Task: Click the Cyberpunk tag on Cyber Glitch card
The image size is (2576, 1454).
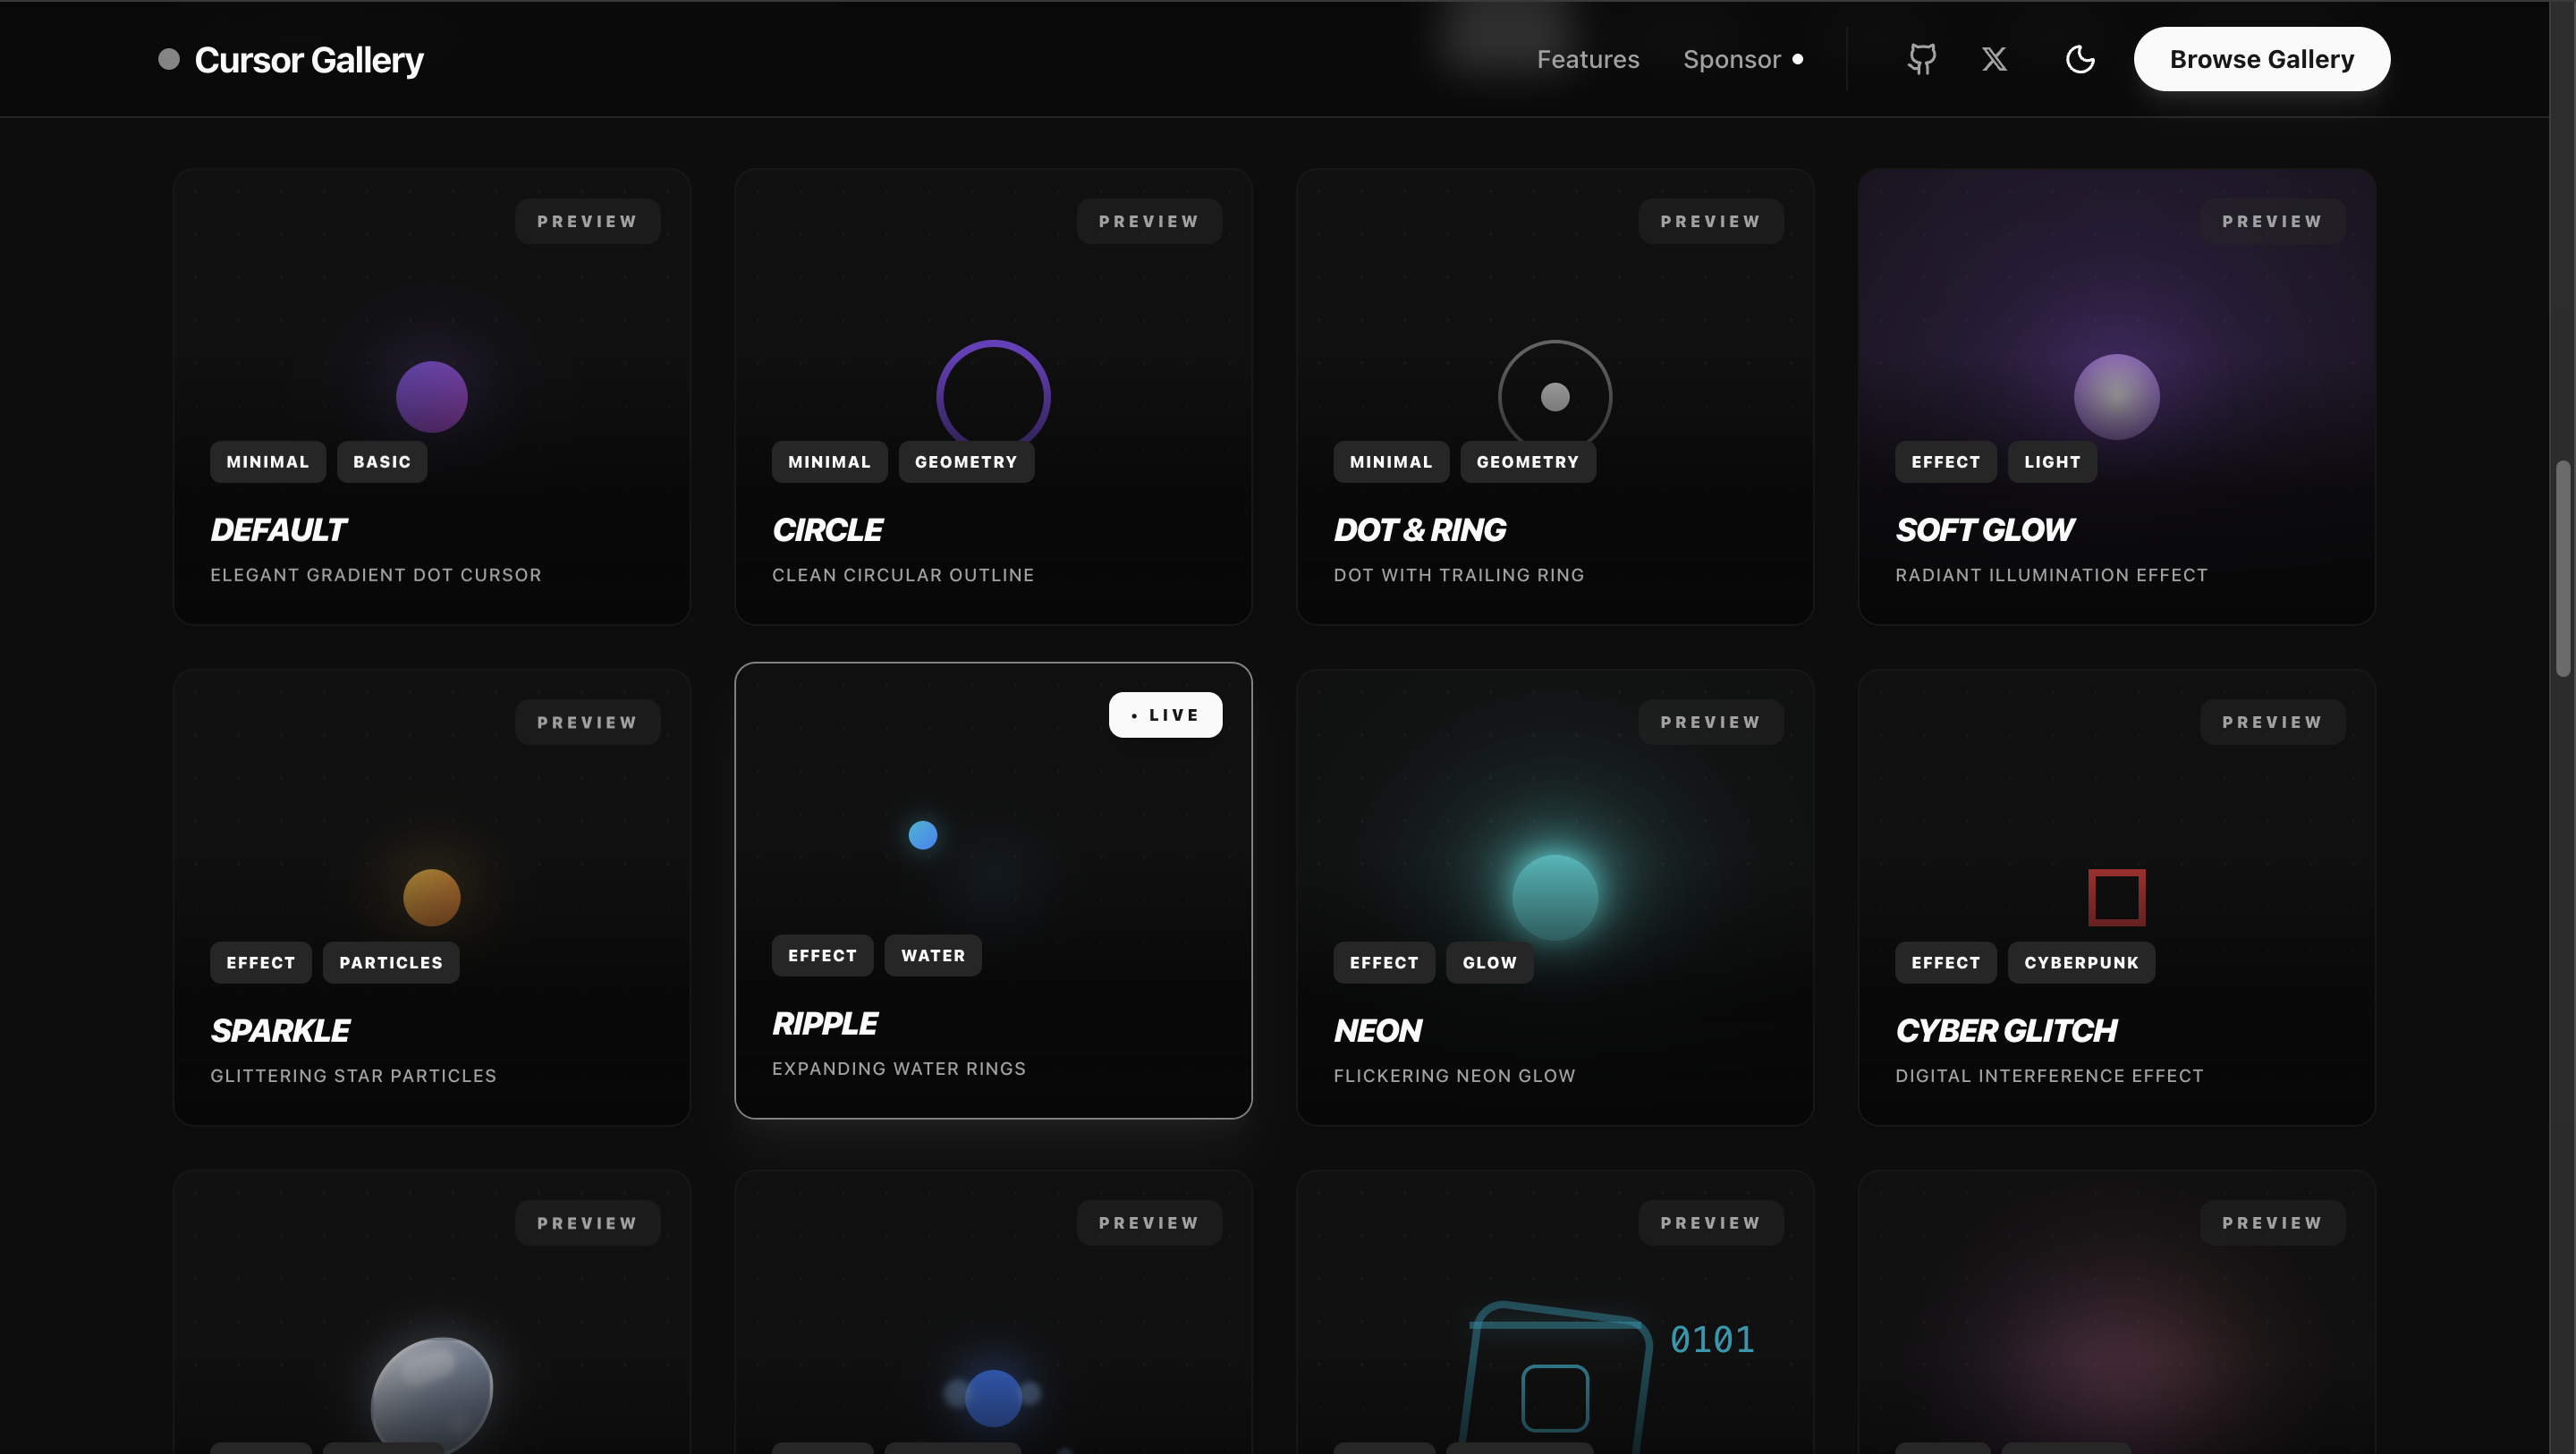Action: tap(2081, 963)
